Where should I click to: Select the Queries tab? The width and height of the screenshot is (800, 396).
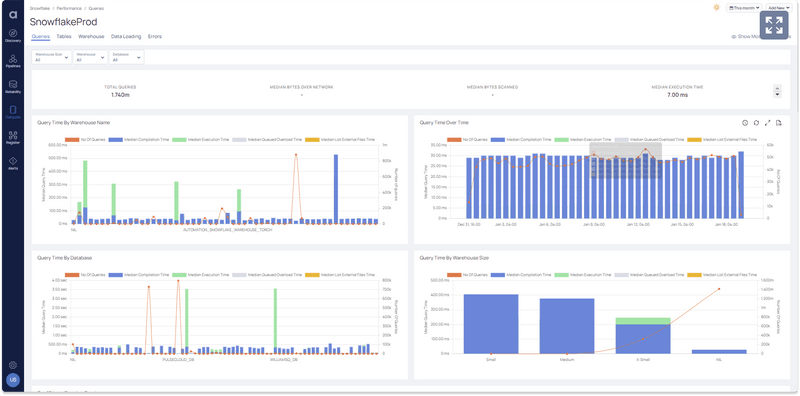40,37
